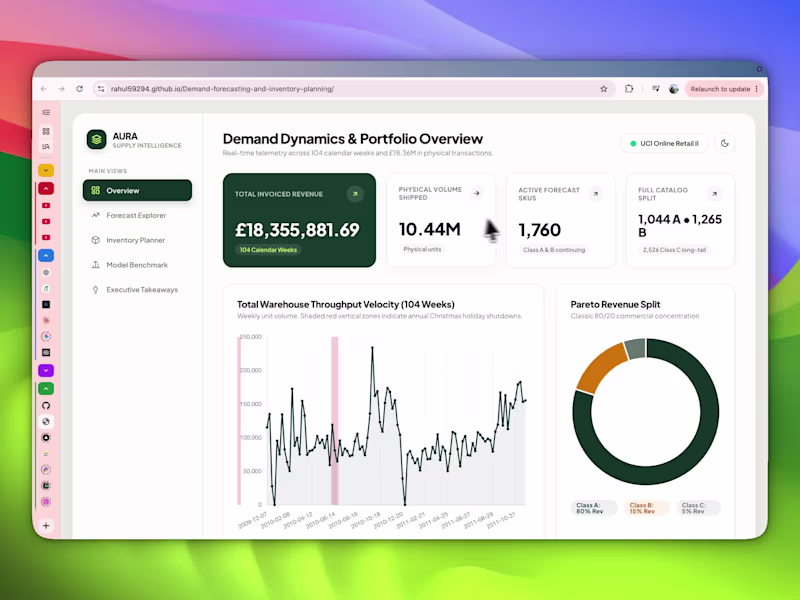Image resolution: width=800 pixels, height=600 pixels.
Task: Open the tab groups grid icon
Action: tap(46, 131)
